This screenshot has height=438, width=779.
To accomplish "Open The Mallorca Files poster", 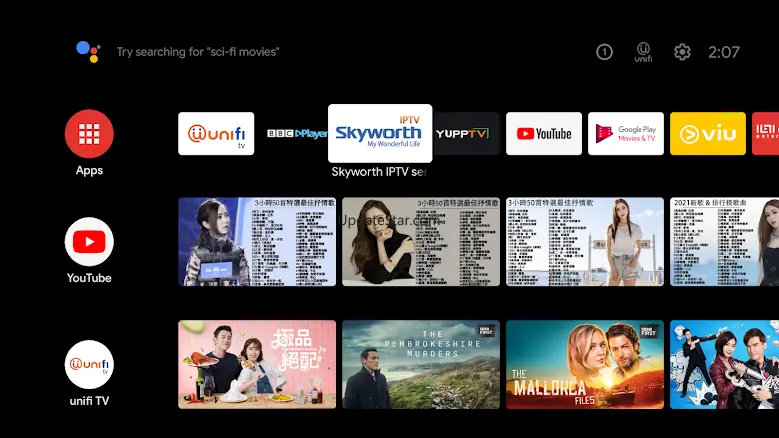I will pos(585,365).
